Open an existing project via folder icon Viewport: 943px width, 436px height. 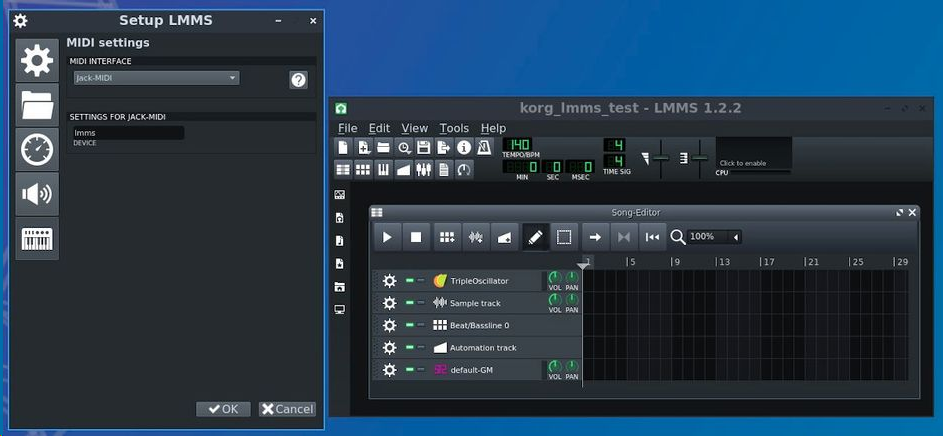pos(383,147)
